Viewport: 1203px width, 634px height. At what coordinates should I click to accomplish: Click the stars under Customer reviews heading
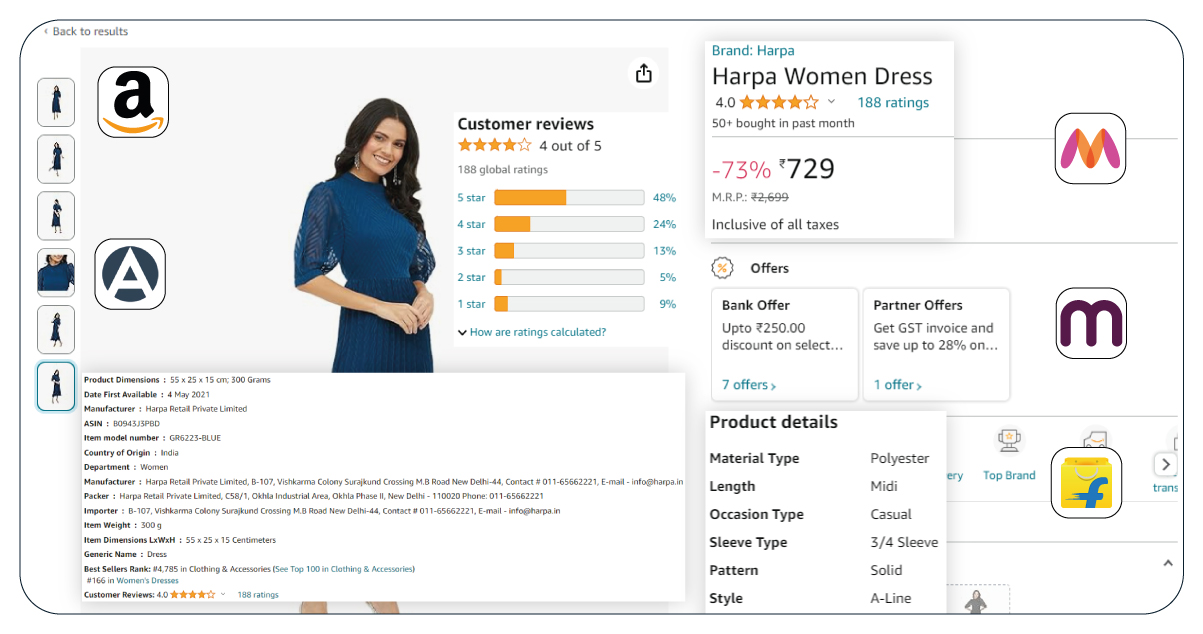tap(495, 145)
